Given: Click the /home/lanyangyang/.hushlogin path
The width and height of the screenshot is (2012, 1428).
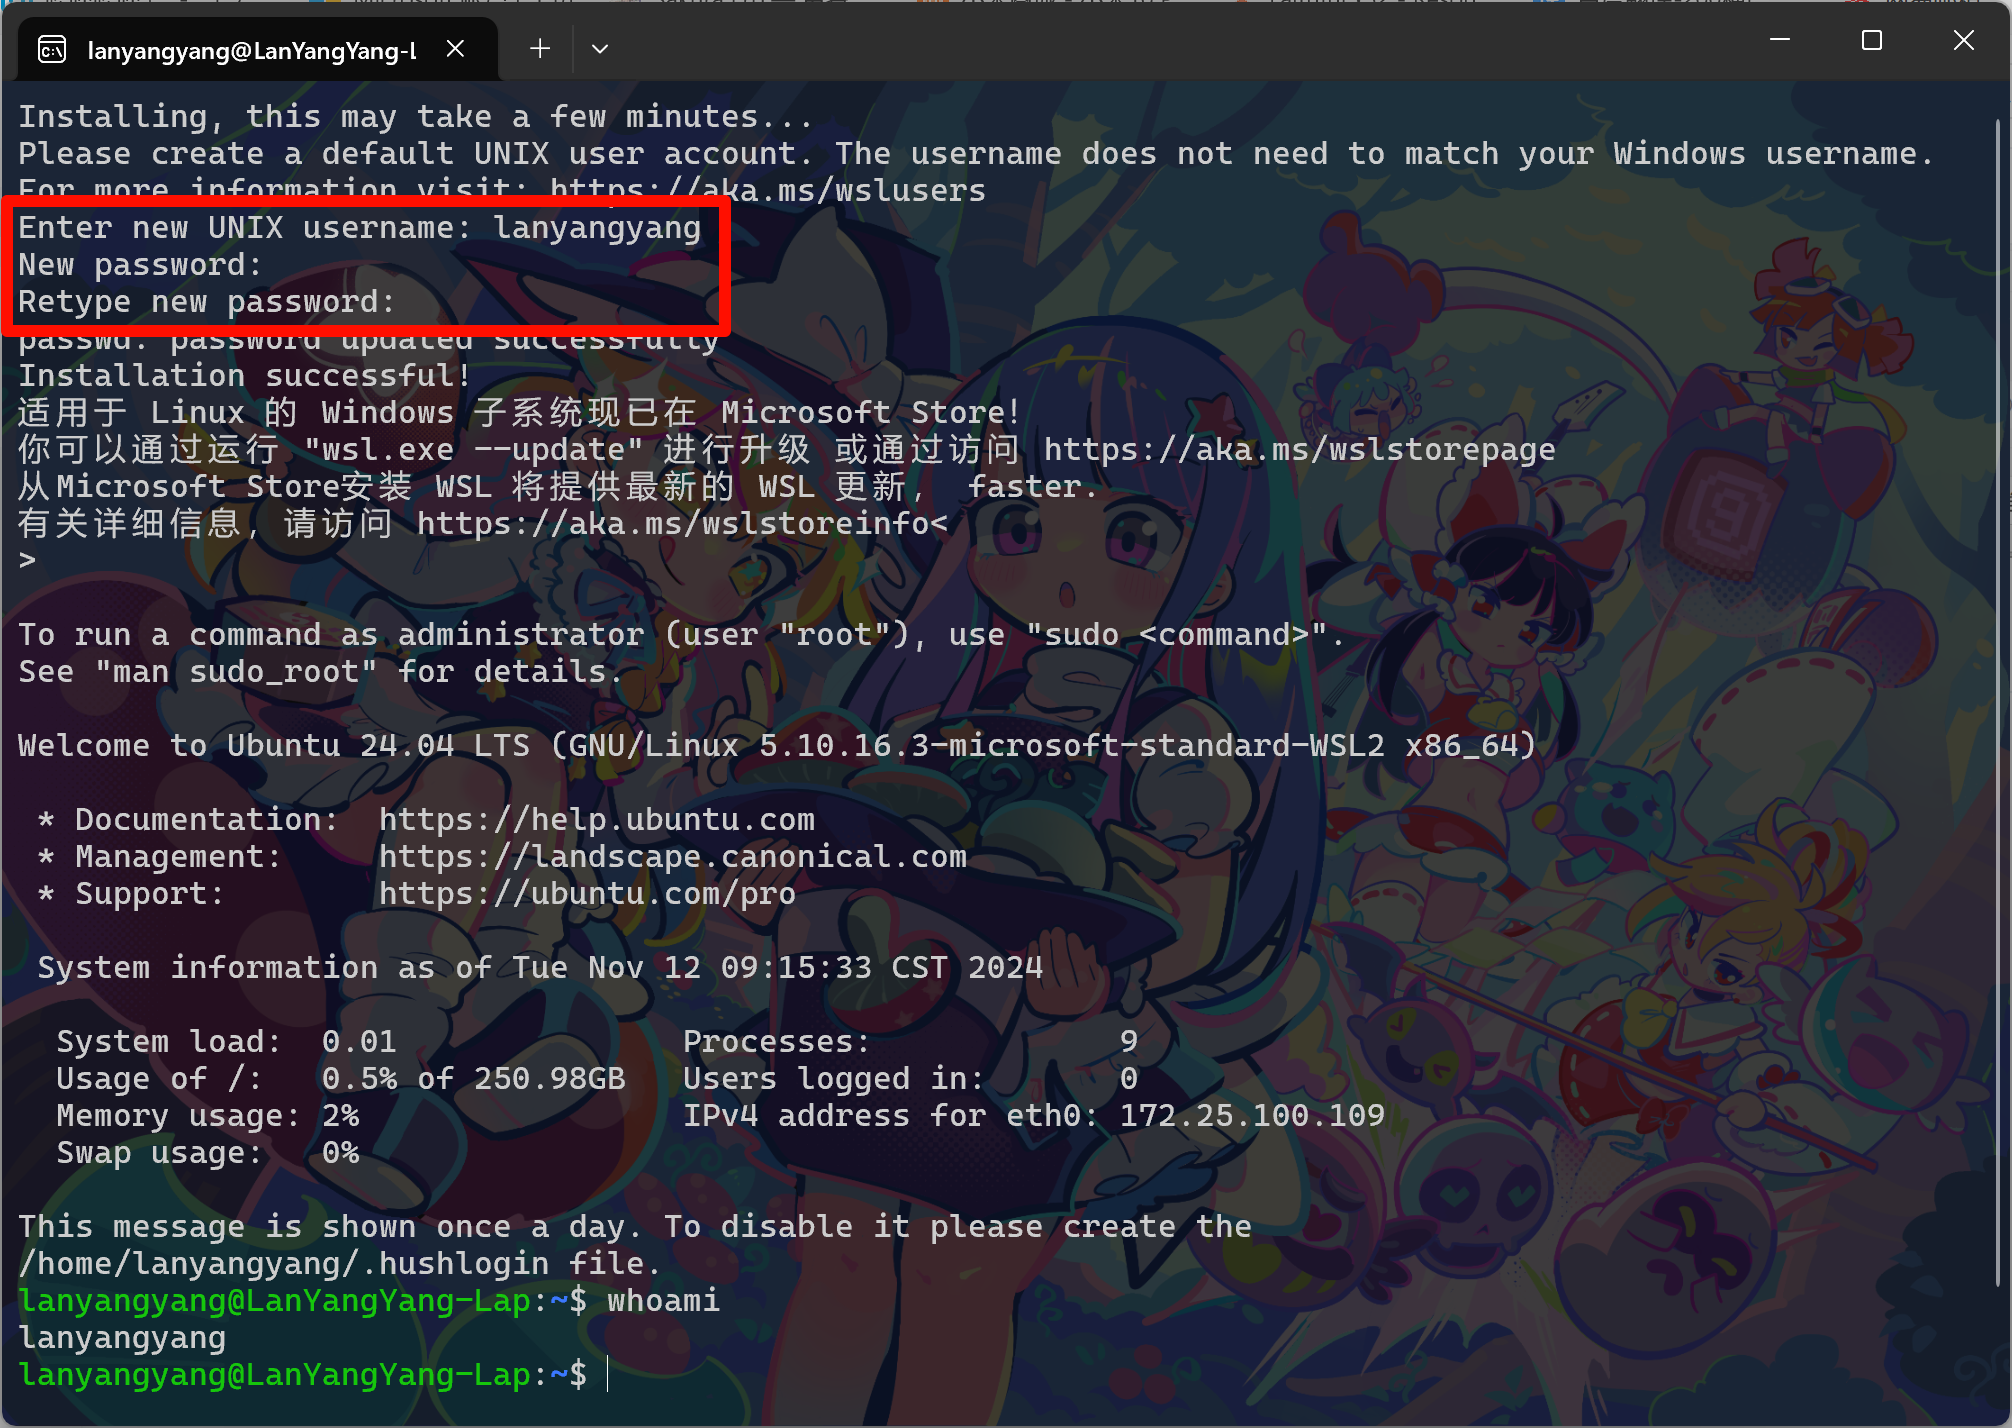Looking at the screenshot, I should pyautogui.click(x=284, y=1264).
